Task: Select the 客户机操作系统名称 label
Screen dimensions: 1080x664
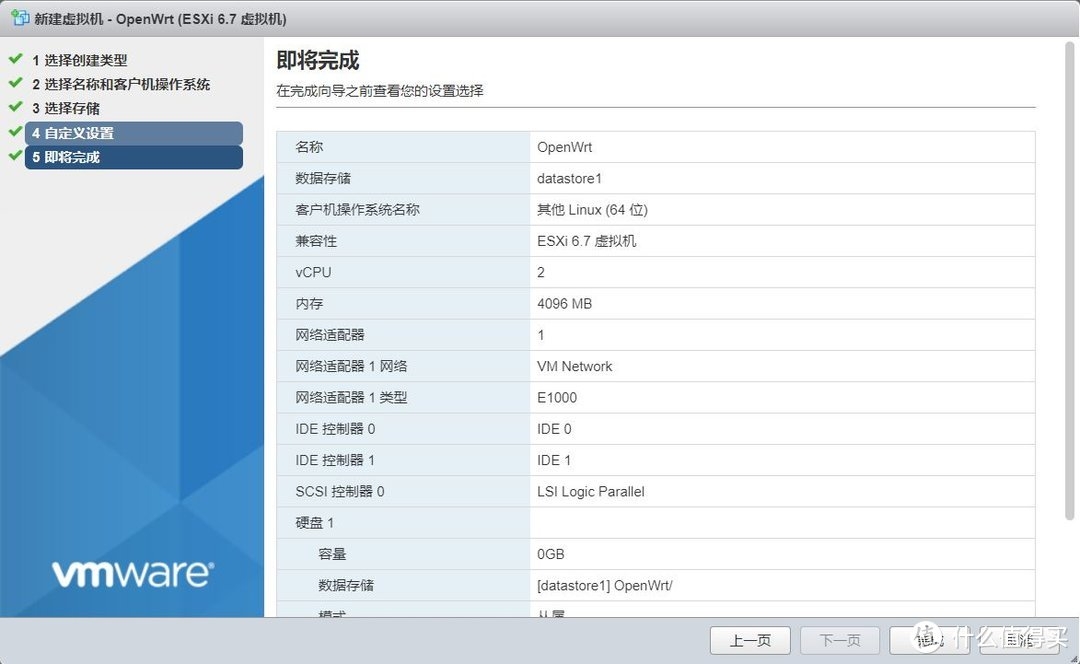Action: pyautogui.click(x=357, y=209)
